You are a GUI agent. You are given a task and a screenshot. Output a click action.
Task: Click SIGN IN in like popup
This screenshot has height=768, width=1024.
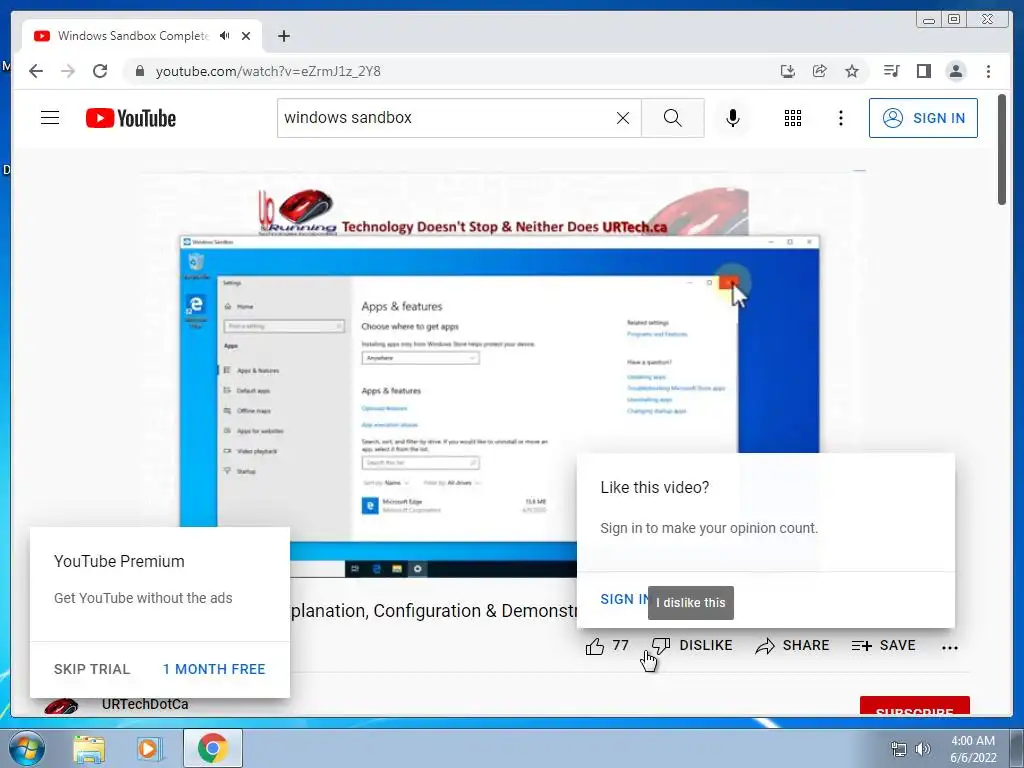point(624,599)
